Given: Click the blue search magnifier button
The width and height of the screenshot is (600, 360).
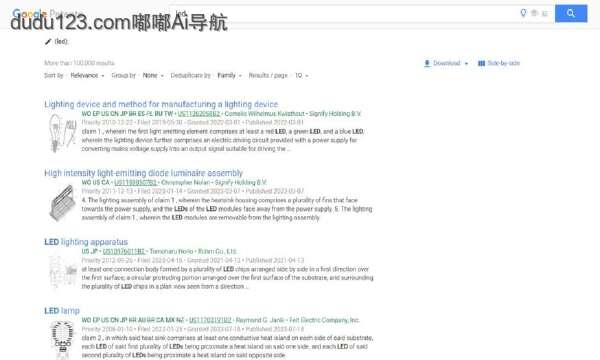Looking at the screenshot, I should coord(571,13).
